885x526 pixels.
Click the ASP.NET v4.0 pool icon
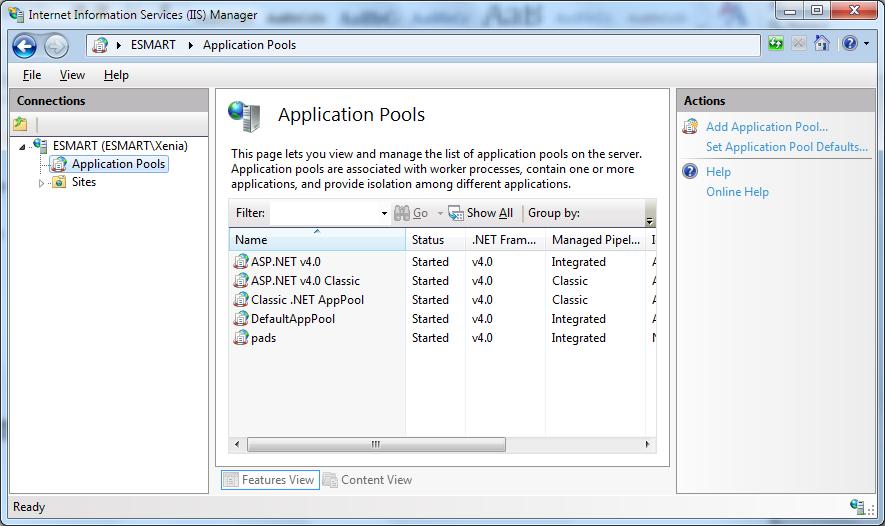[x=241, y=261]
